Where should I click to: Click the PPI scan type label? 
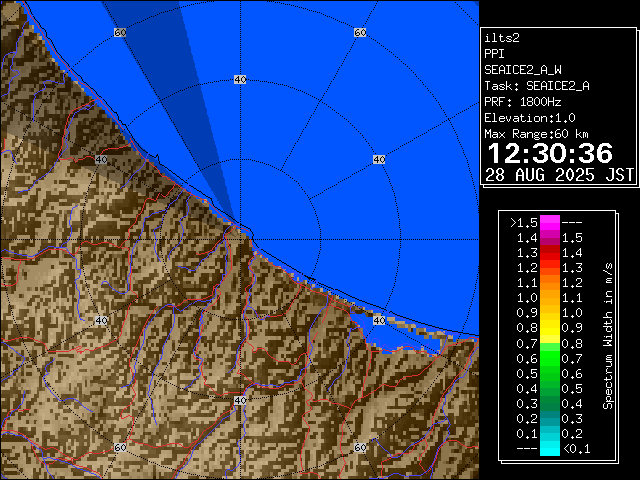[x=494, y=53]
